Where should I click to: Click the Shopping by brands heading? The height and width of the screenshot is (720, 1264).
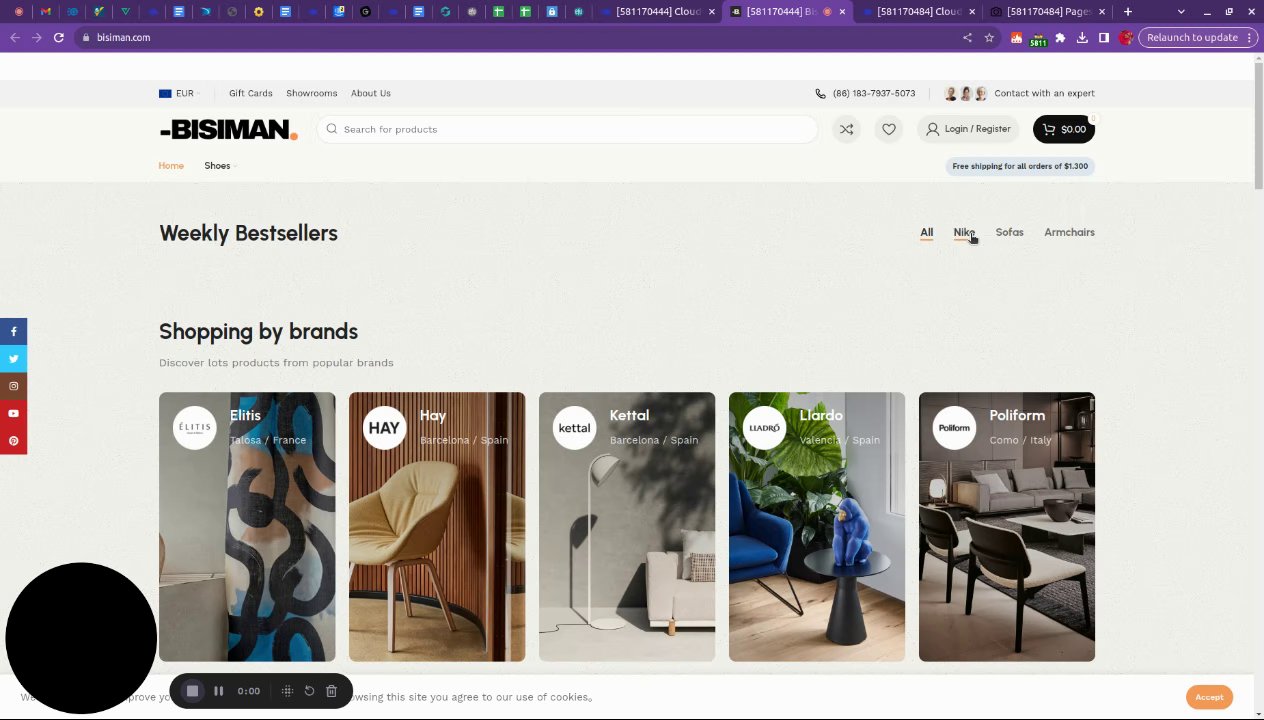pos(258,331)
